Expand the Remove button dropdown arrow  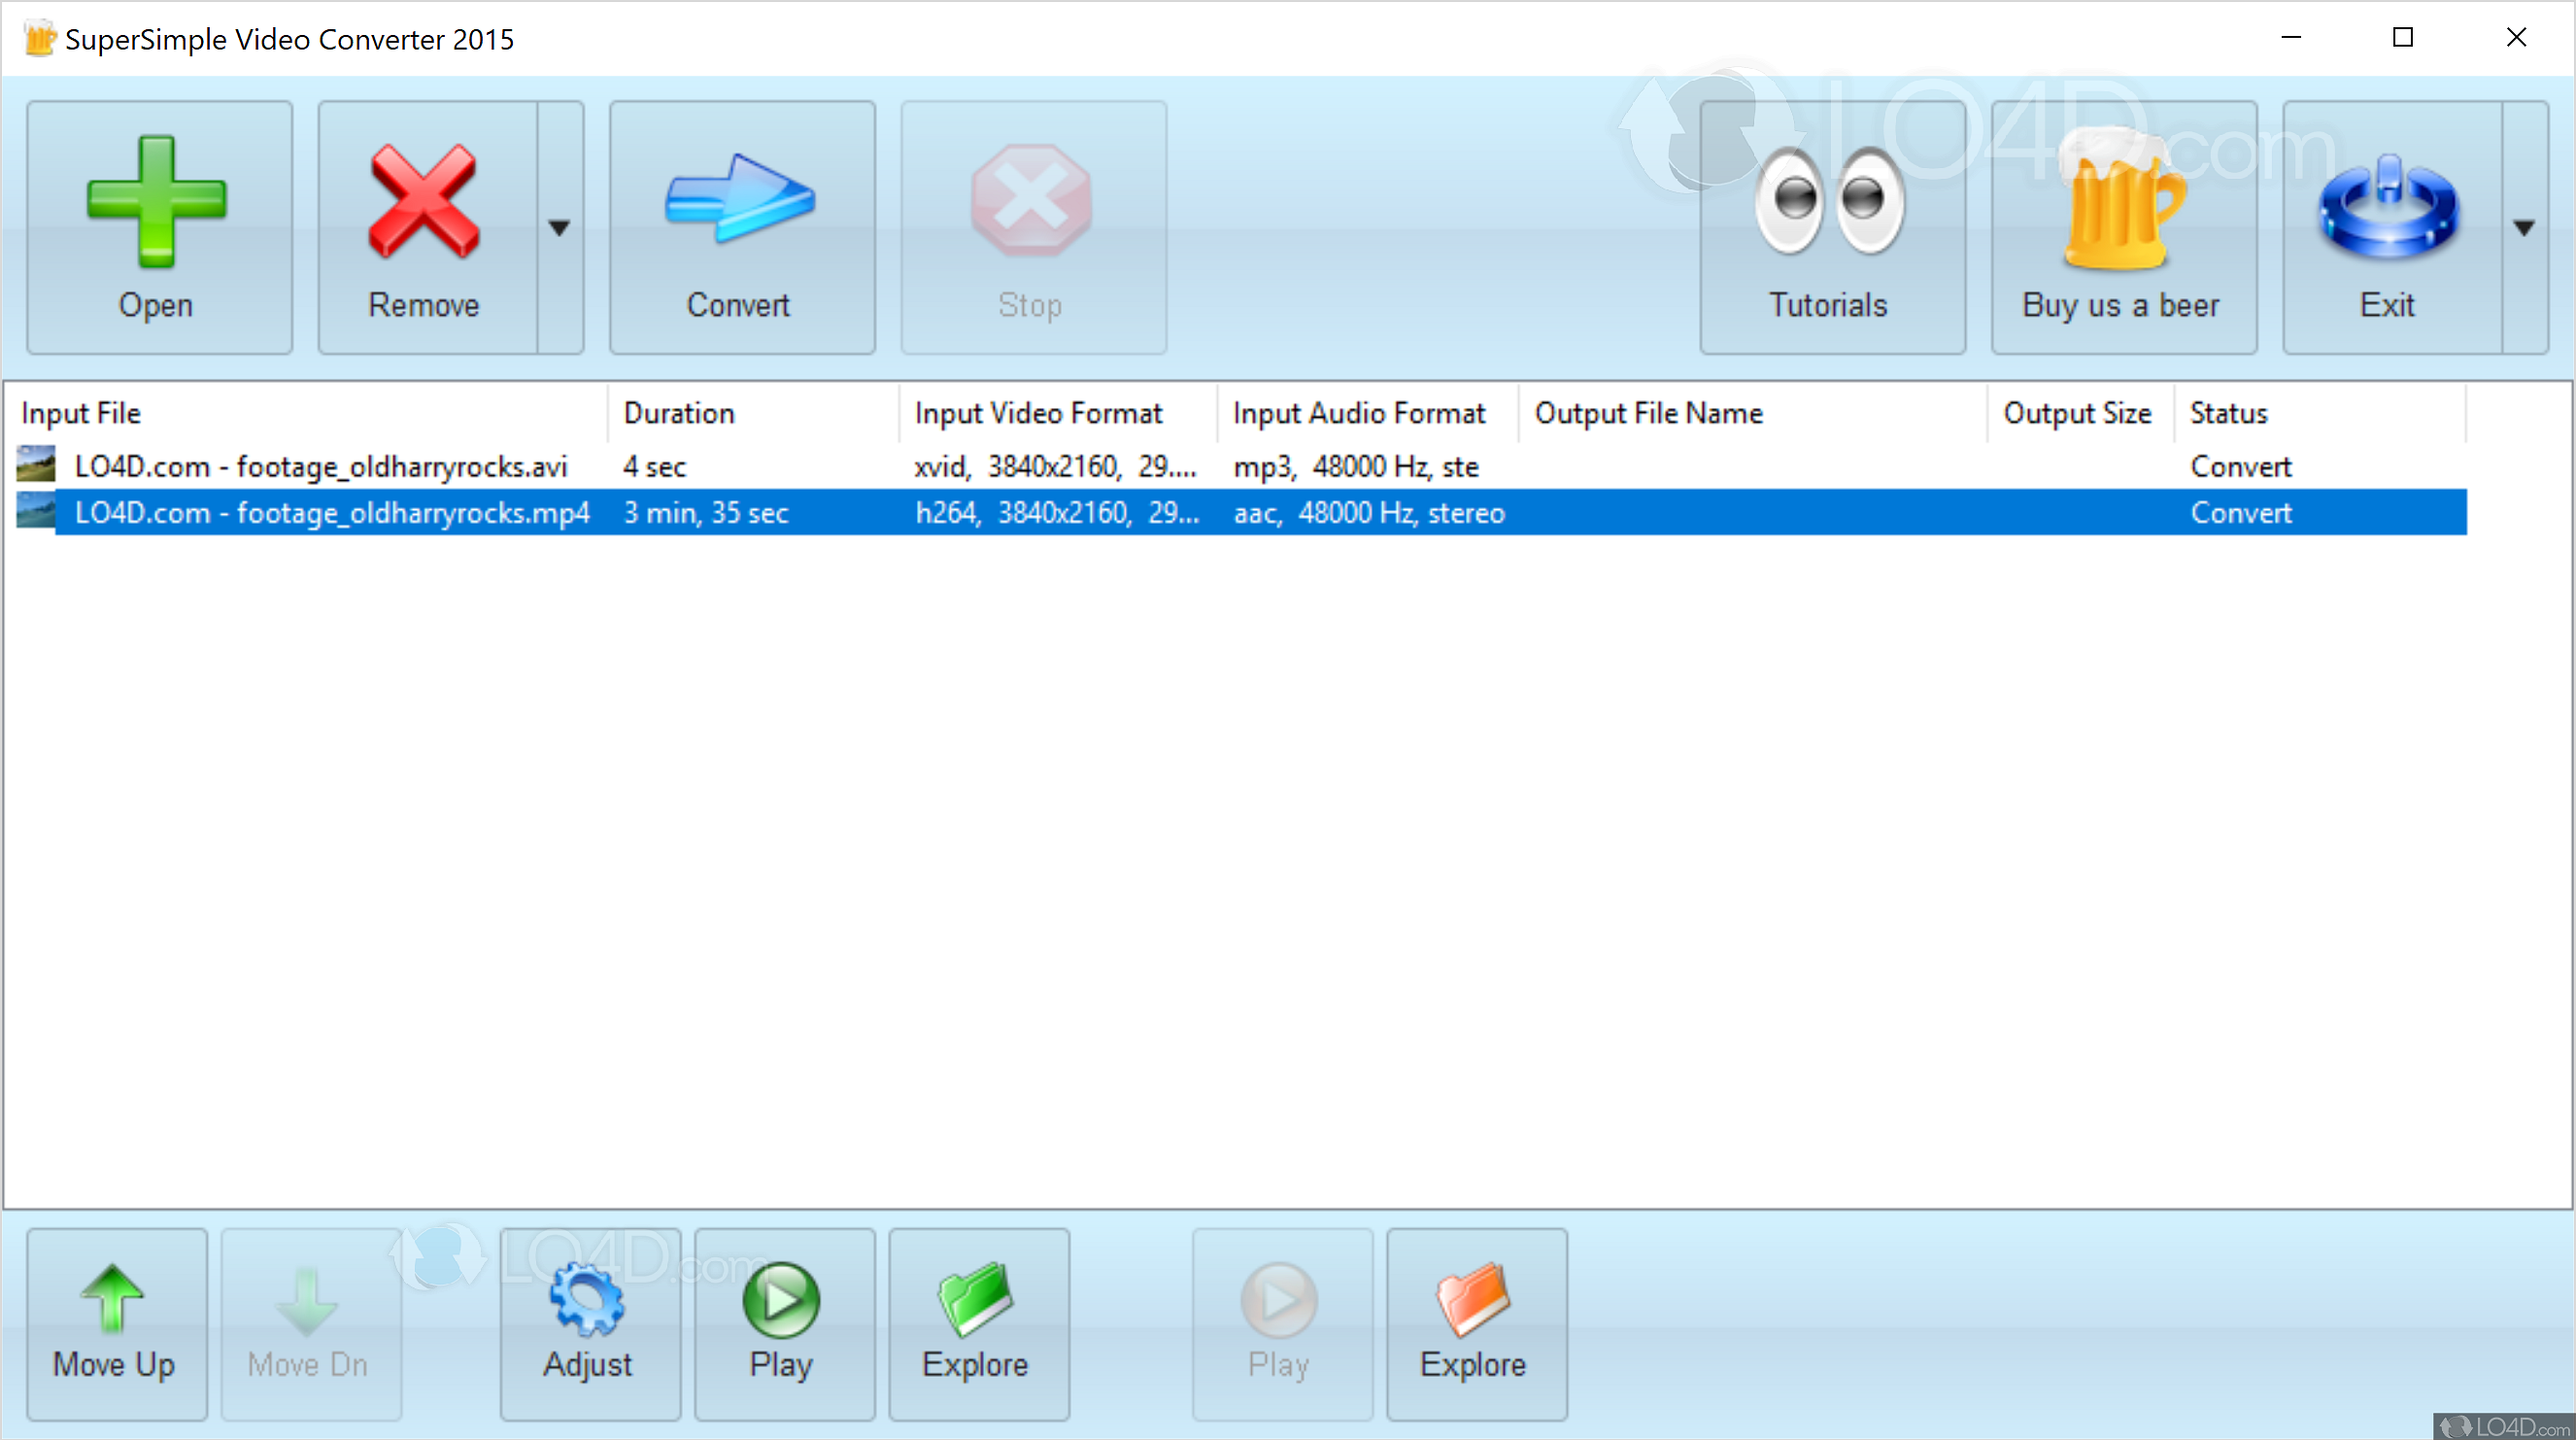pyautogui.click(x=560, y=228)
